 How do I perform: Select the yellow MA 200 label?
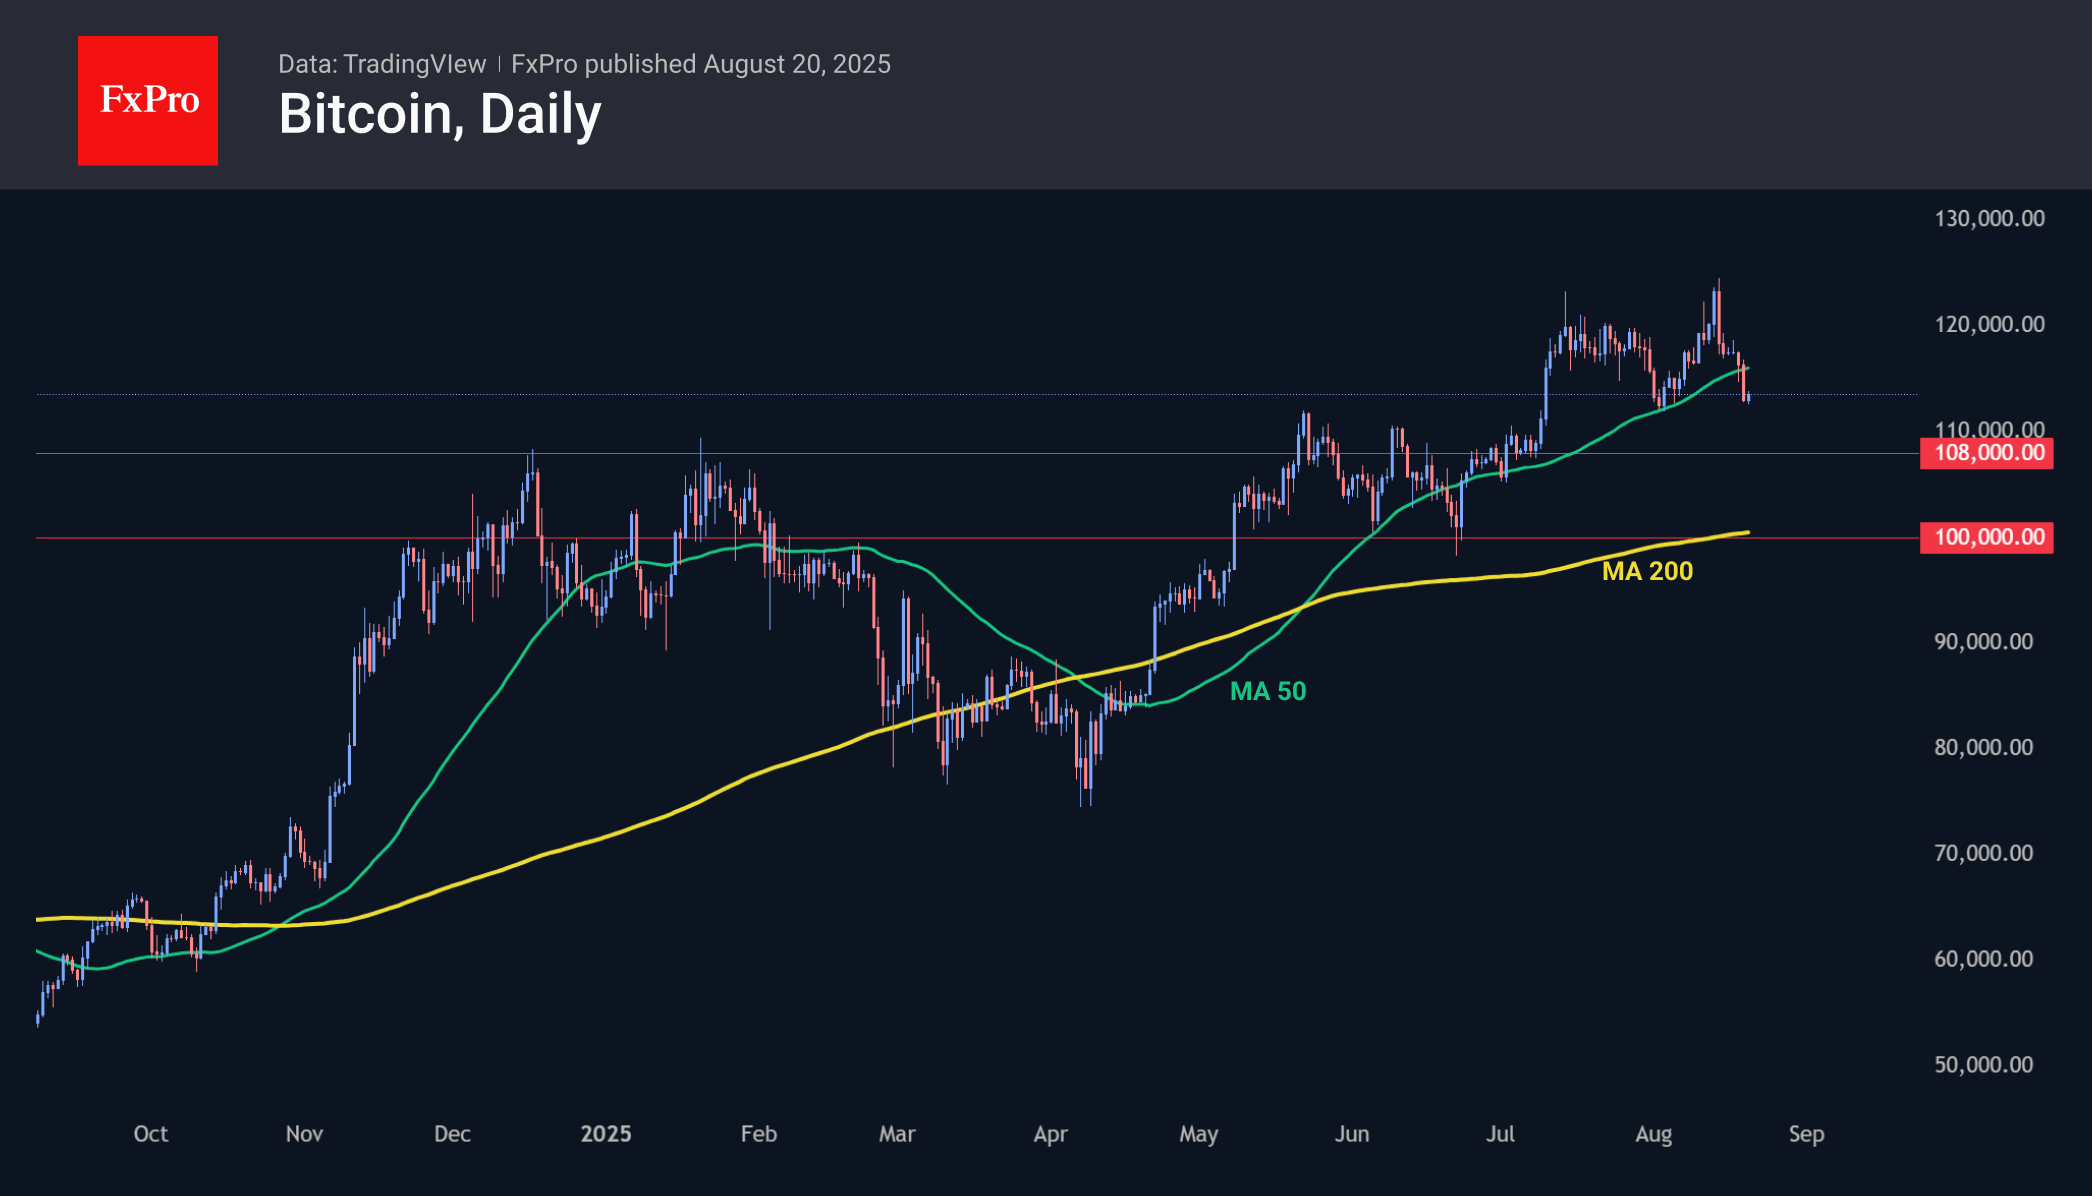tap(1647, 571)
